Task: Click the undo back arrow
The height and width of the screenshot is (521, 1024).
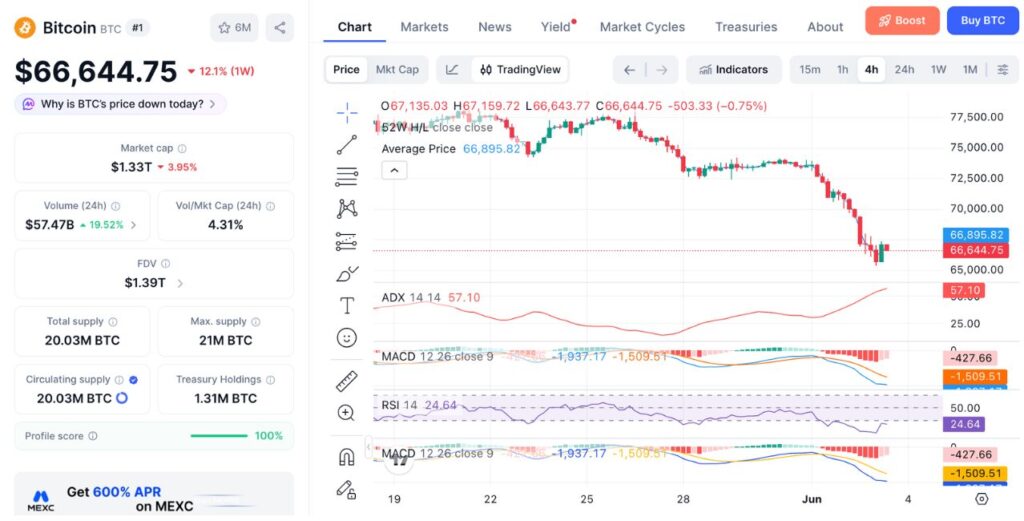Action: point(630,70)
